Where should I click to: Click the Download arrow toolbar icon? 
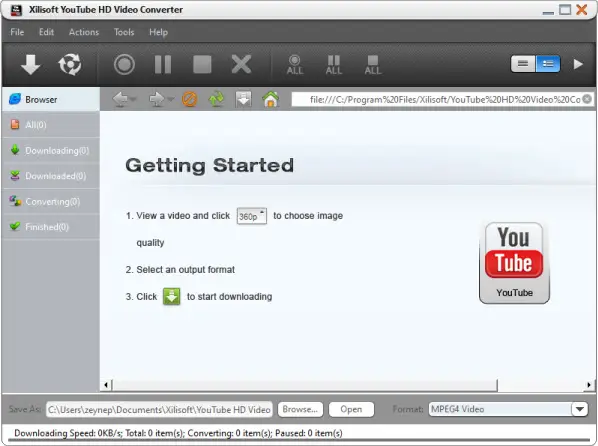pyautogui.click(x=31, y=64)
